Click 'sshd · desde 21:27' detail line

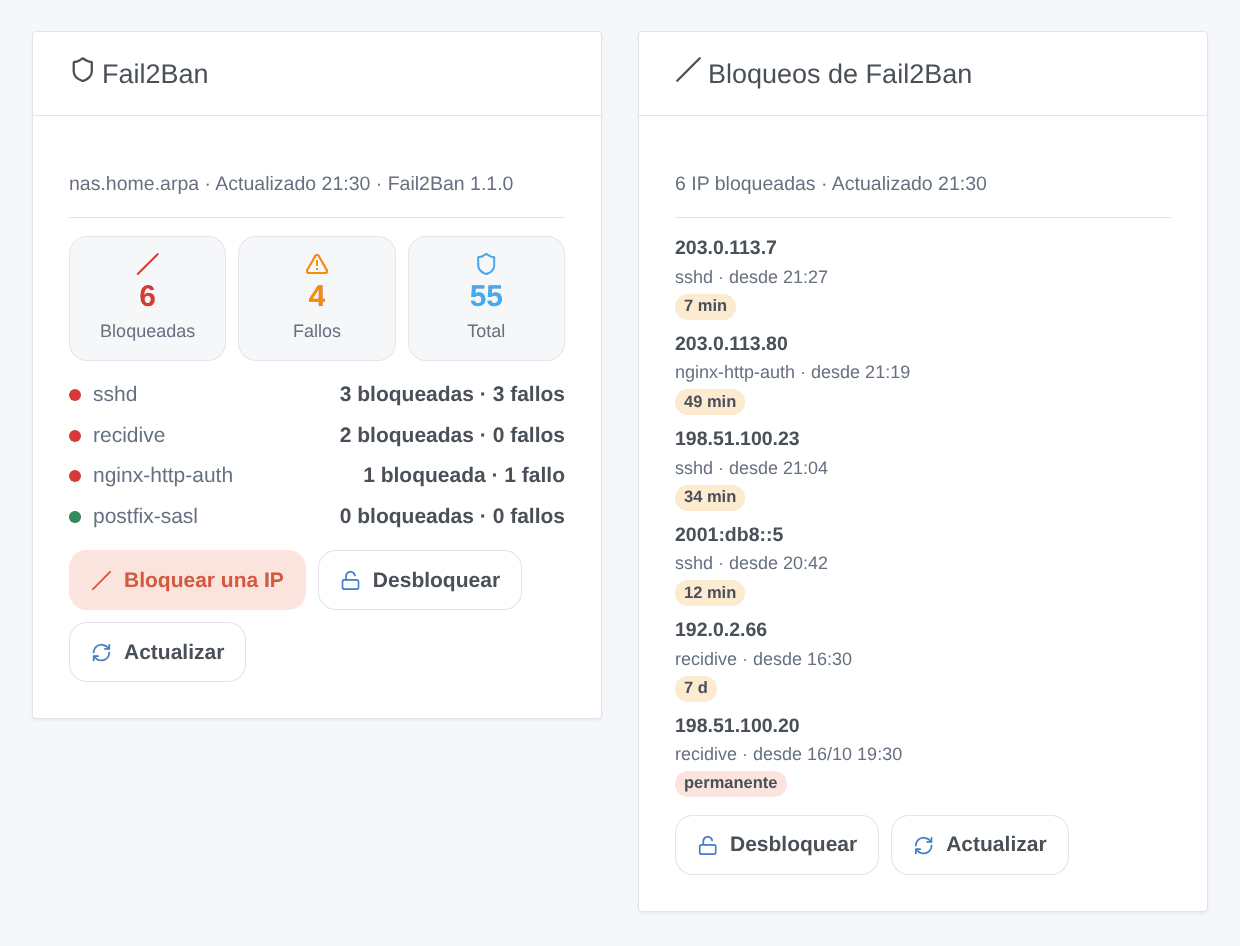click(x=751, y=277)
